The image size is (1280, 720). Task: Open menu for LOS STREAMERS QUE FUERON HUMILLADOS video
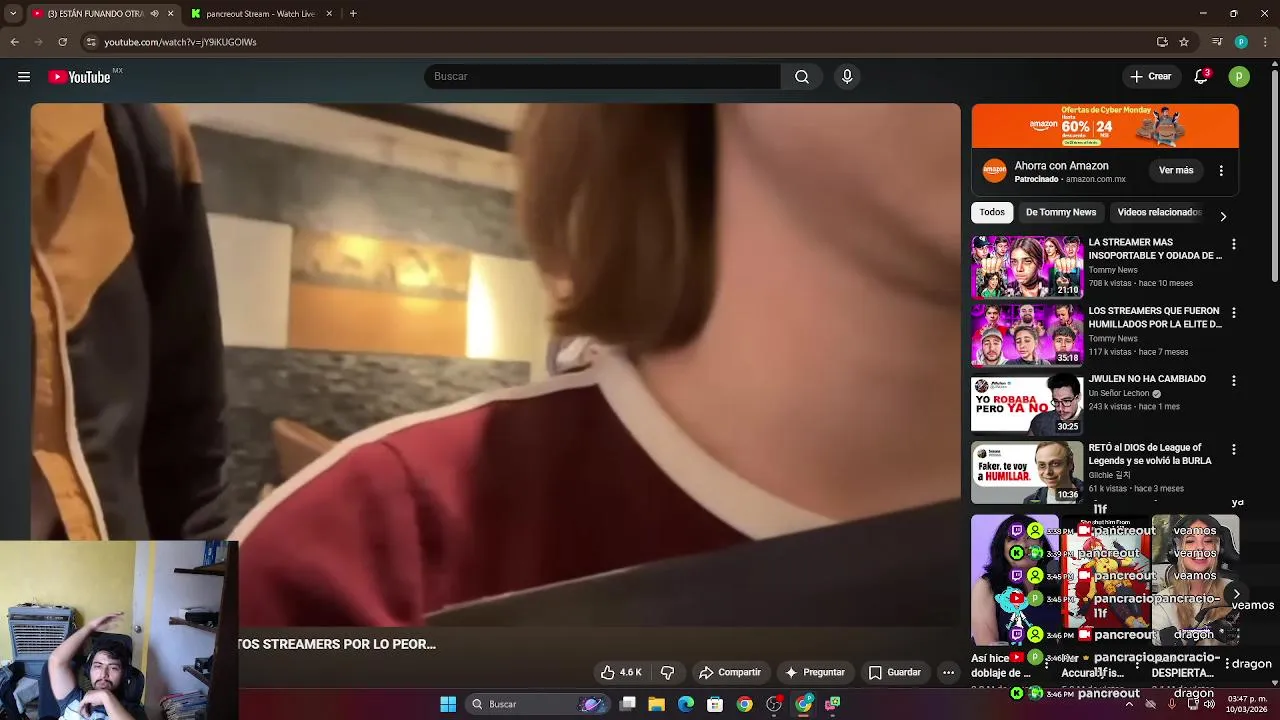pos(1233,313)
